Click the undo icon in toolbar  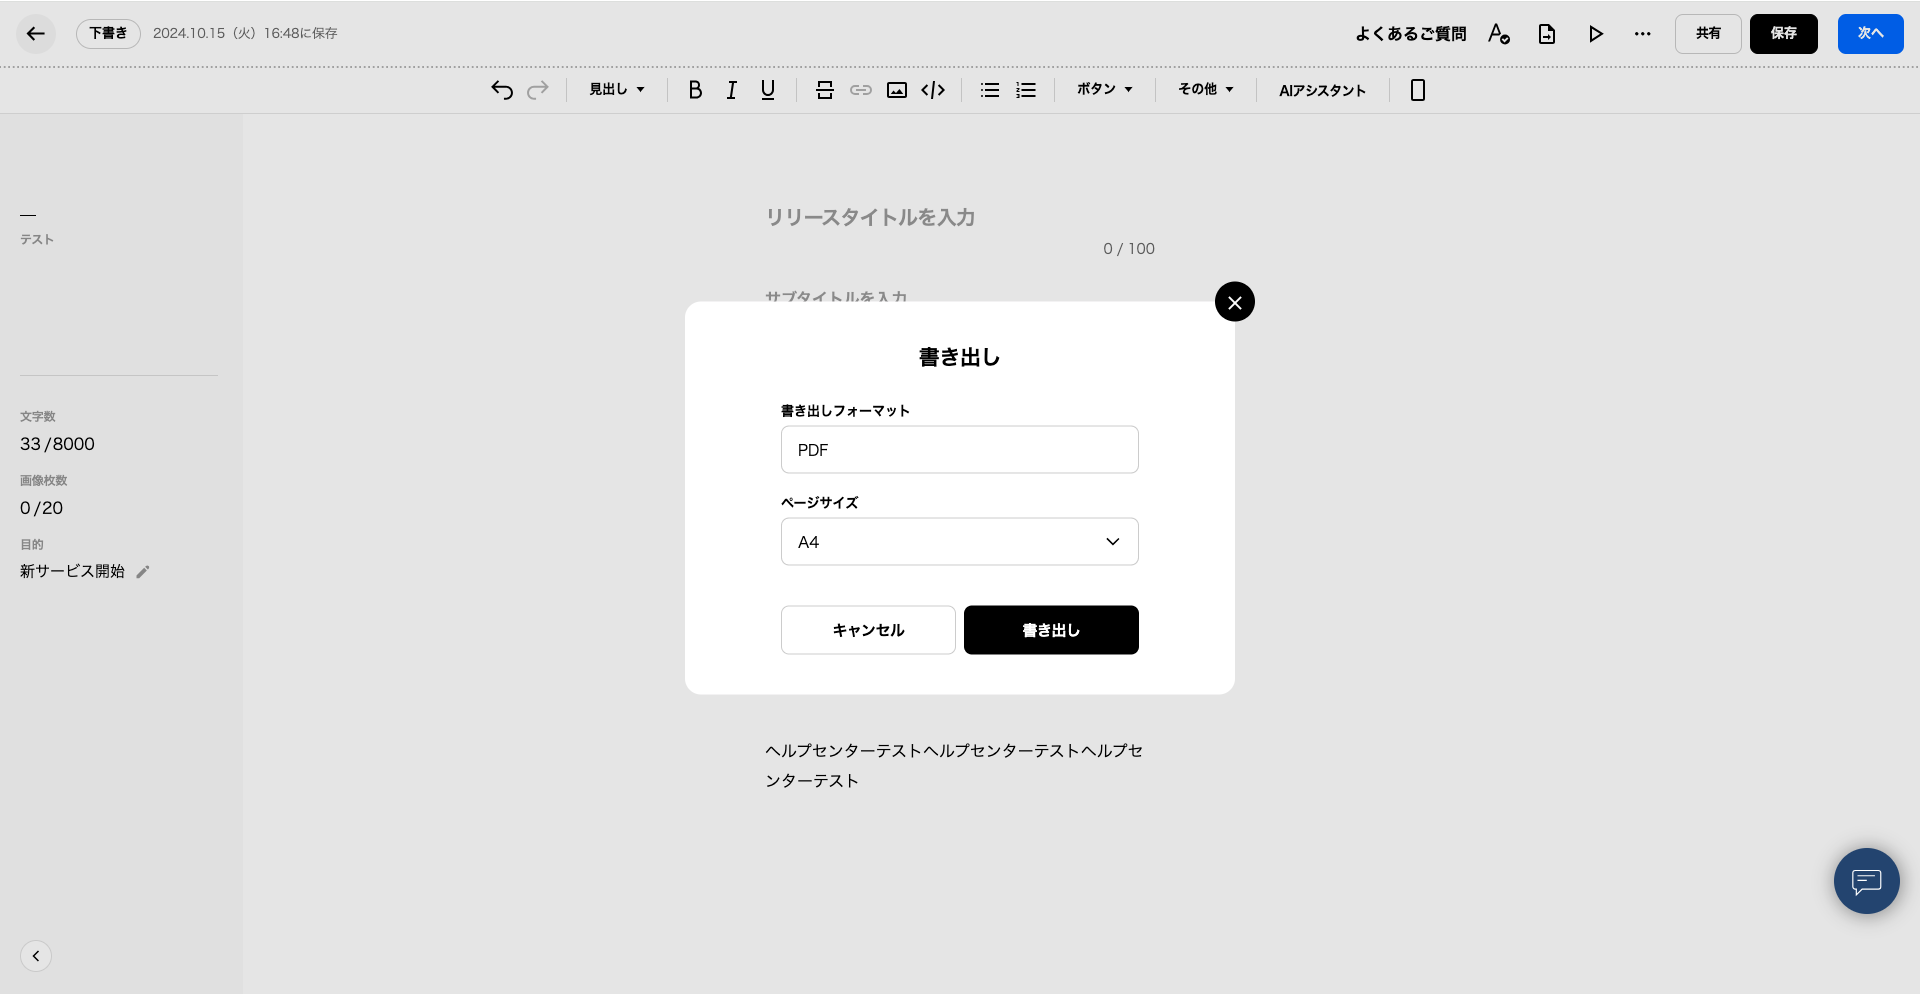point(502,90)
